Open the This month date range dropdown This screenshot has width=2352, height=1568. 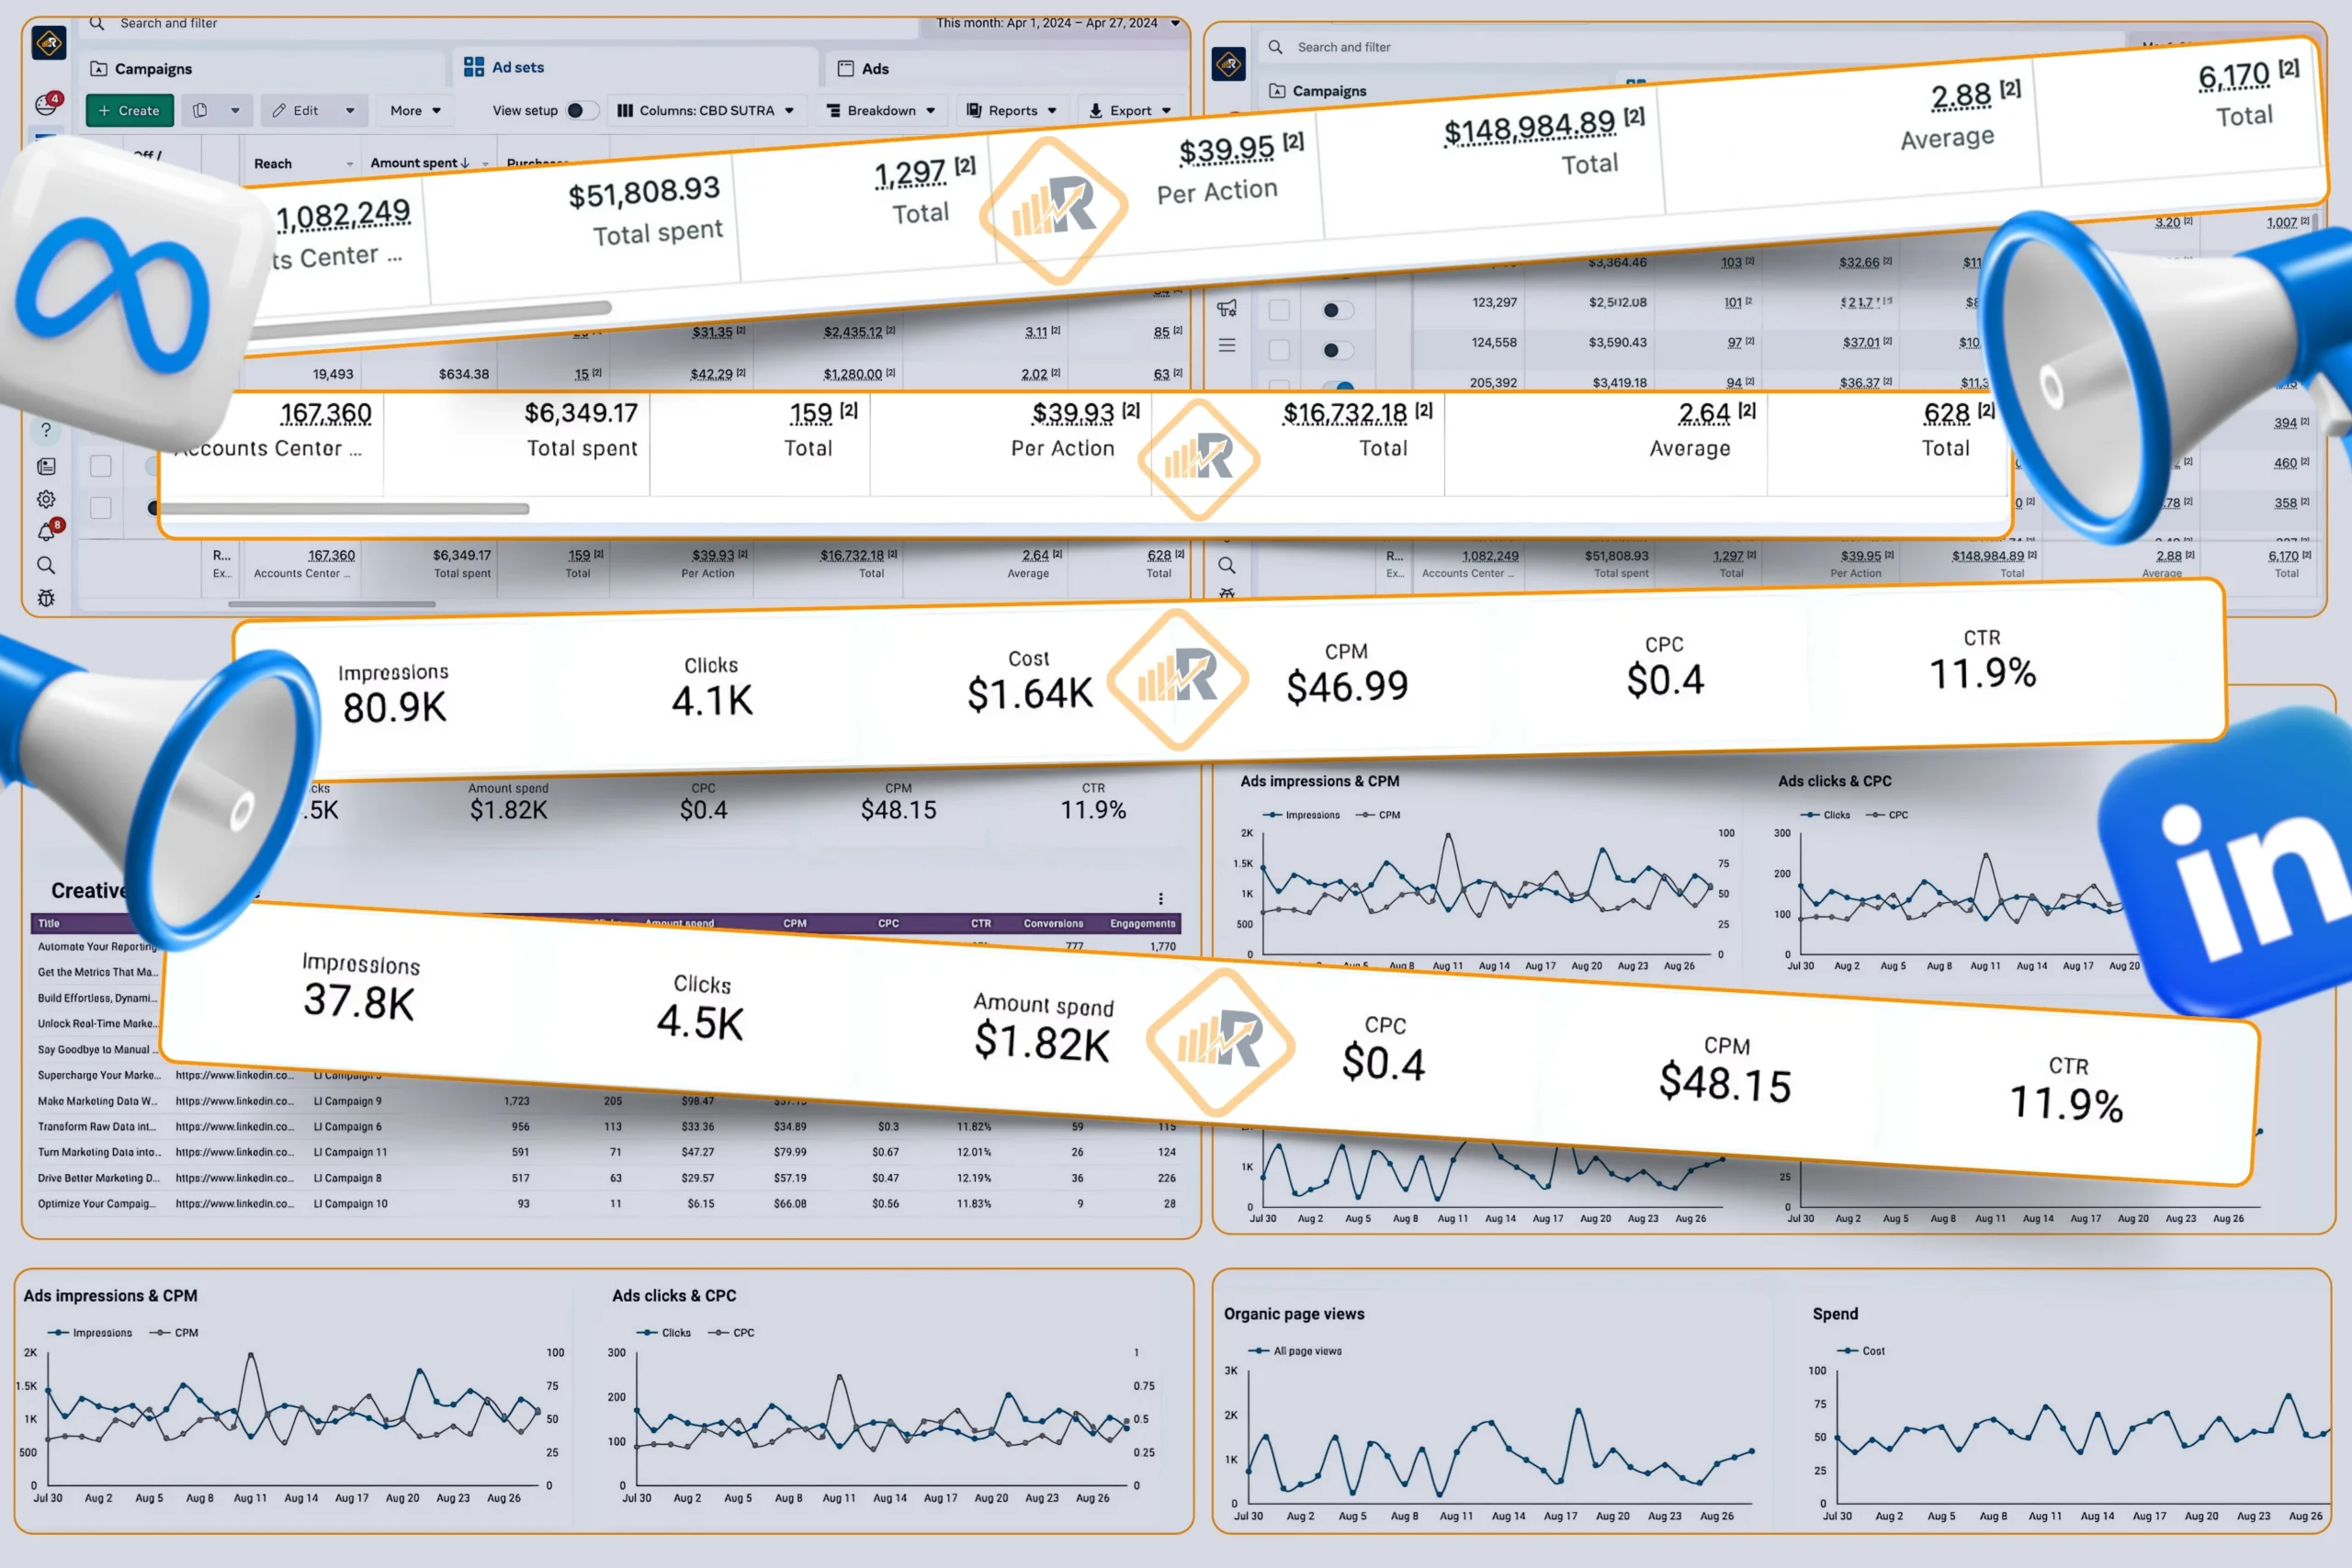1057,23
